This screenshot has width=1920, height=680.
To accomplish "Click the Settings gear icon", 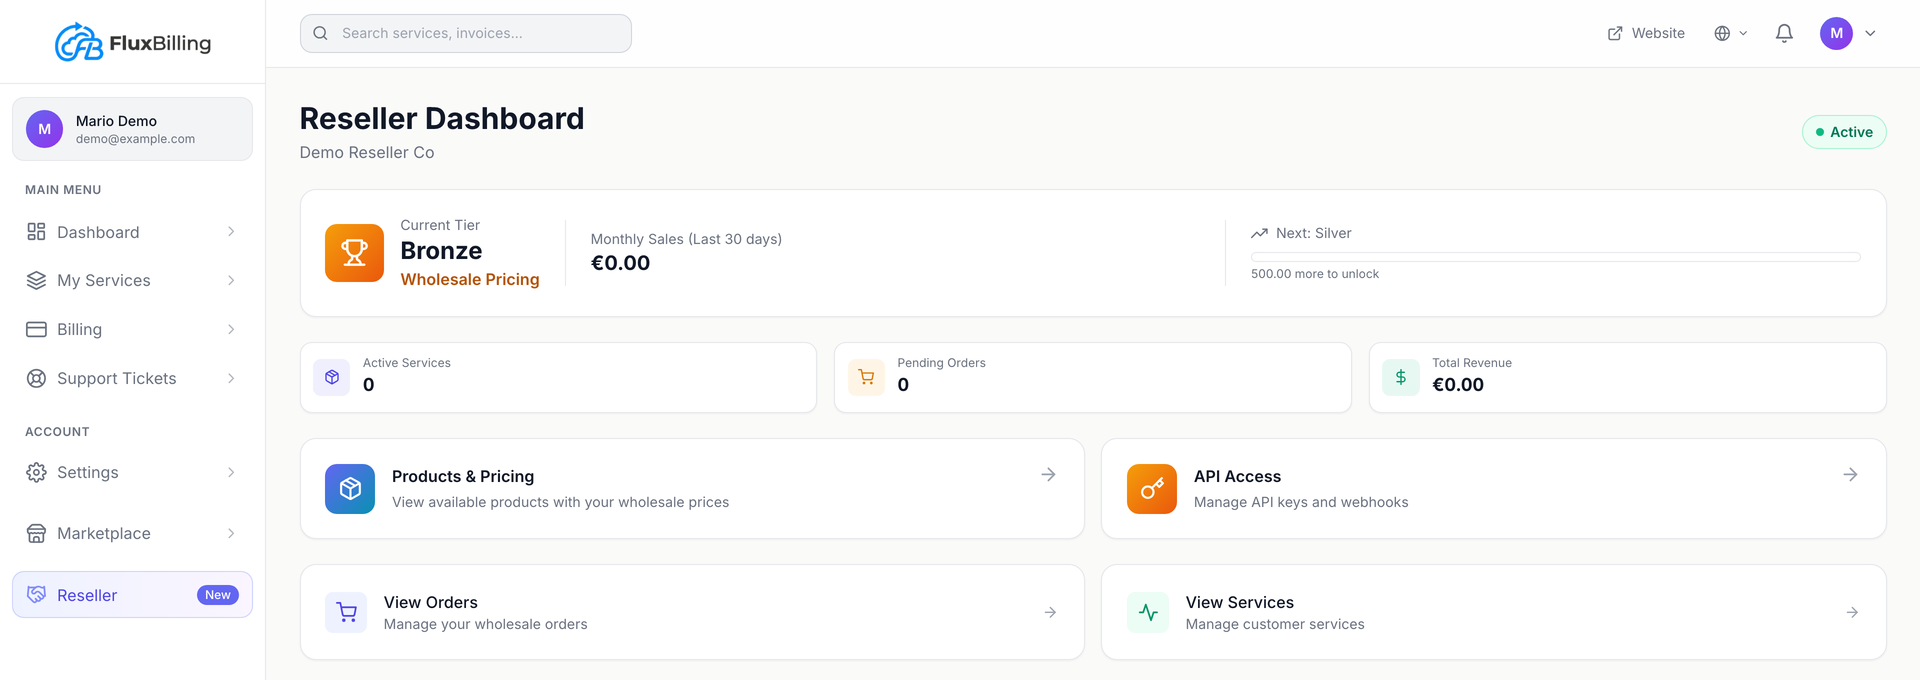I will coord(36,472).
